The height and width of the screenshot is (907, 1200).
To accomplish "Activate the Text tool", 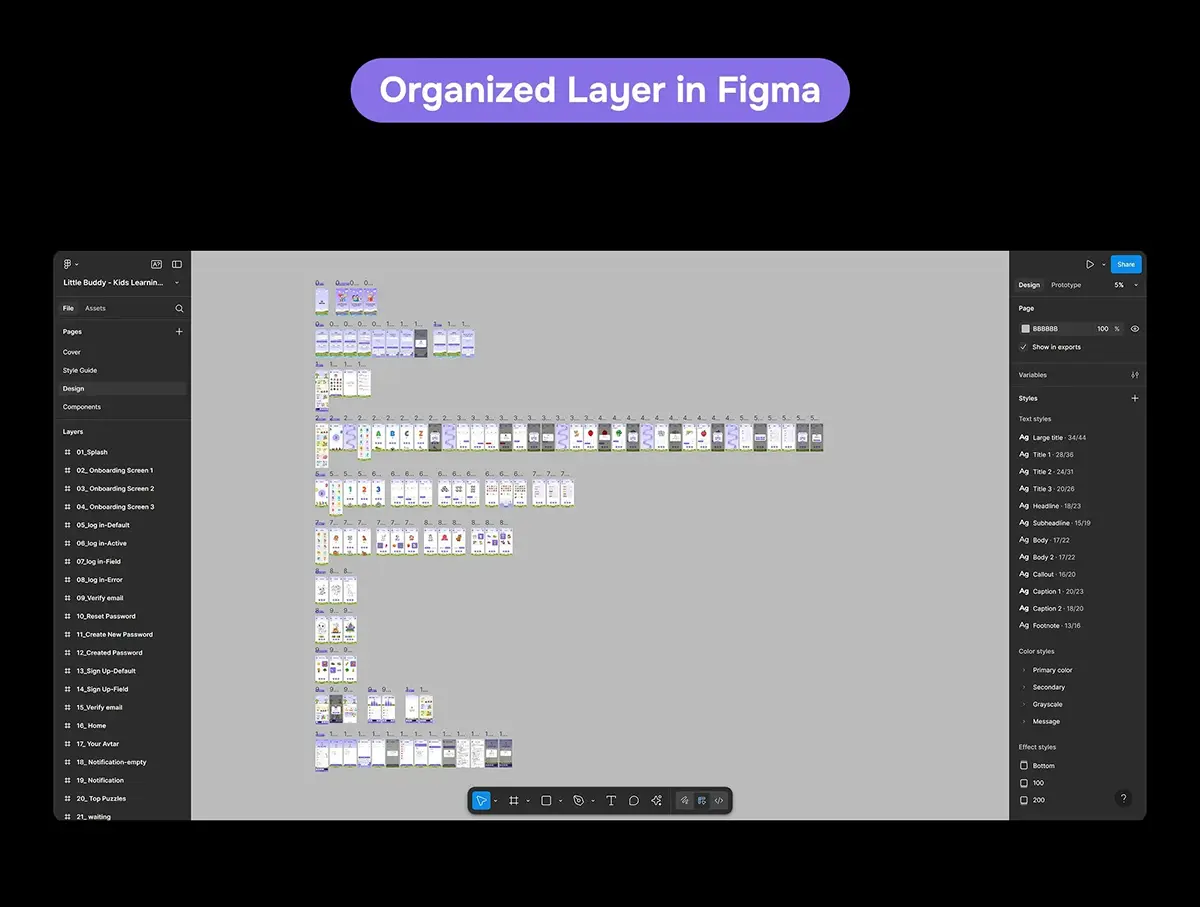I will (611, 801).
